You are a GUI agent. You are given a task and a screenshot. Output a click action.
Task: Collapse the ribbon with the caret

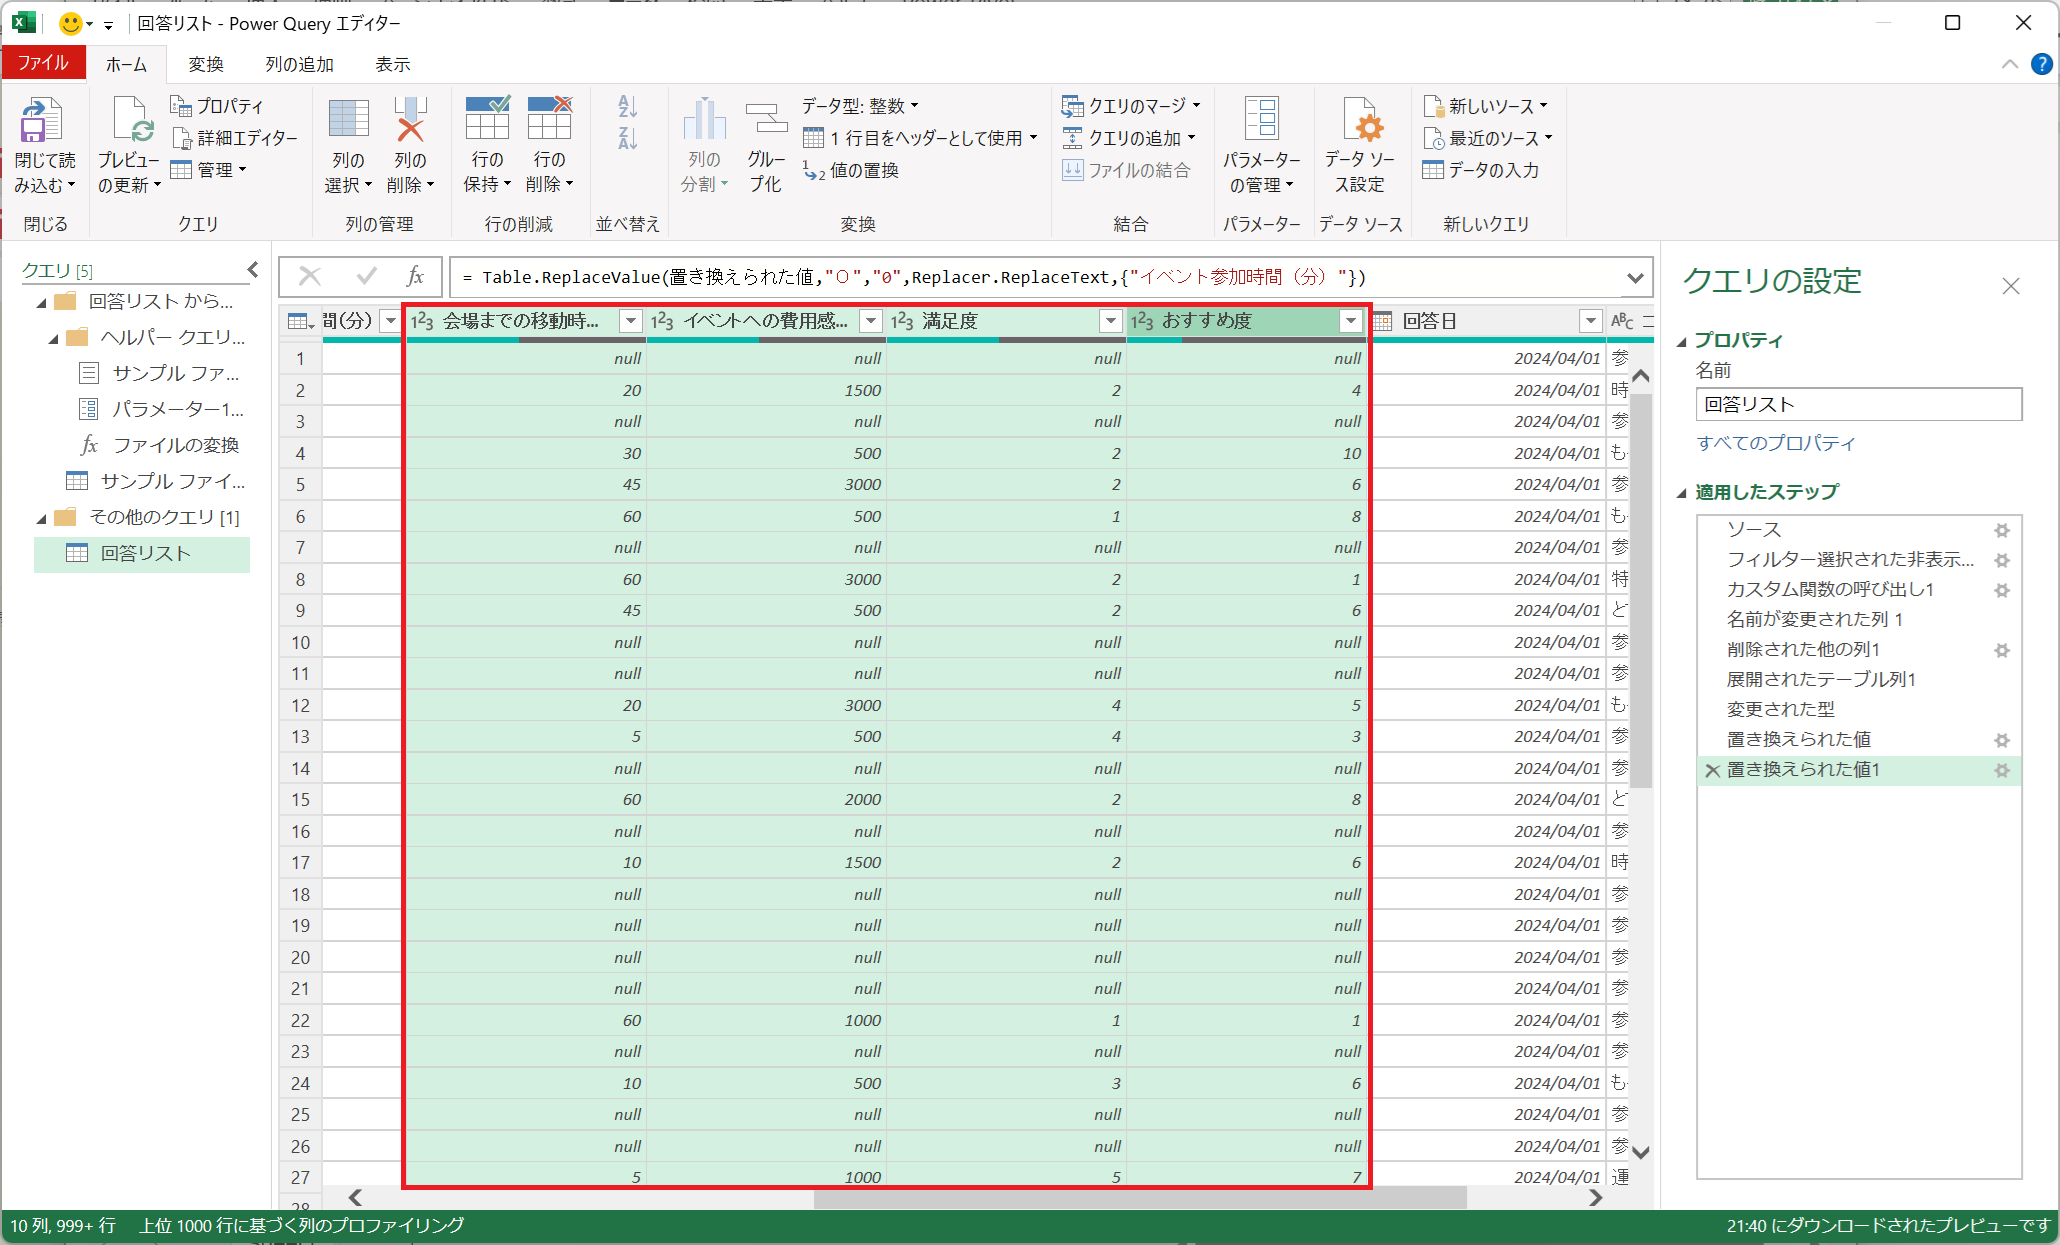click(2009, 65)
